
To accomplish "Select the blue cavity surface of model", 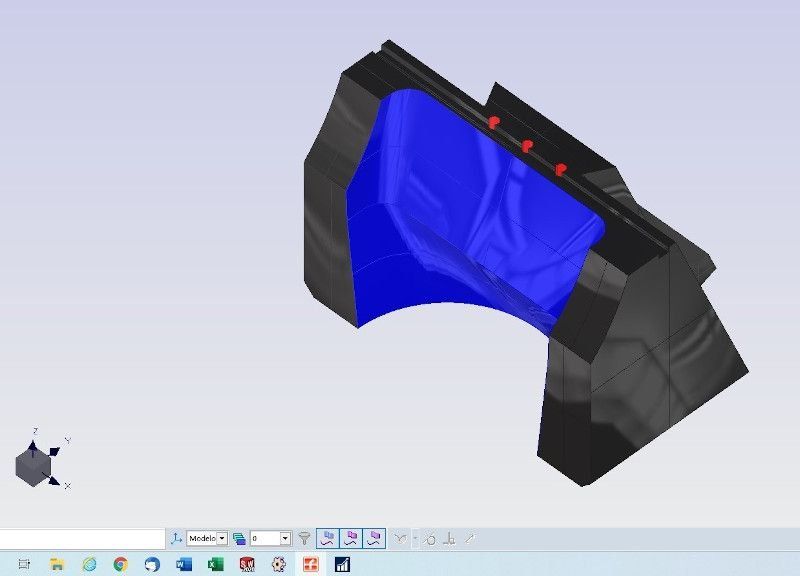I will [x=470, y=230].
